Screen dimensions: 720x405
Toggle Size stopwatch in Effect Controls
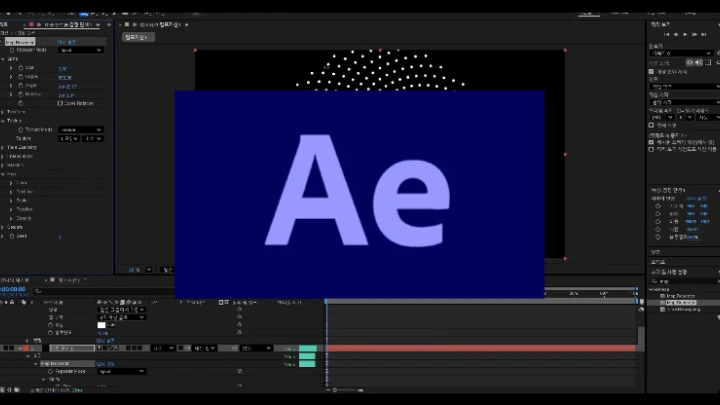click(21, 68)
